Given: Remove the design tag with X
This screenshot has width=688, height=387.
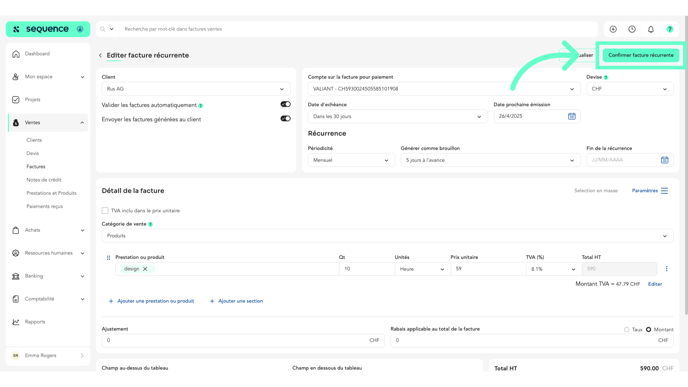Looking at the screenshot, I should click(145, 269).
